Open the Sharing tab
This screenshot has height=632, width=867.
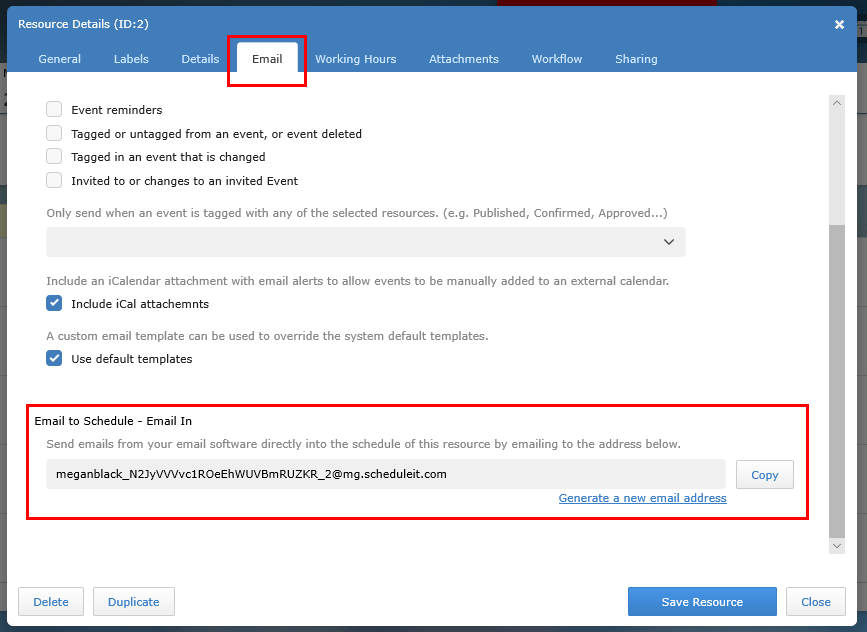pyautogui.click(x=636, y=59)
